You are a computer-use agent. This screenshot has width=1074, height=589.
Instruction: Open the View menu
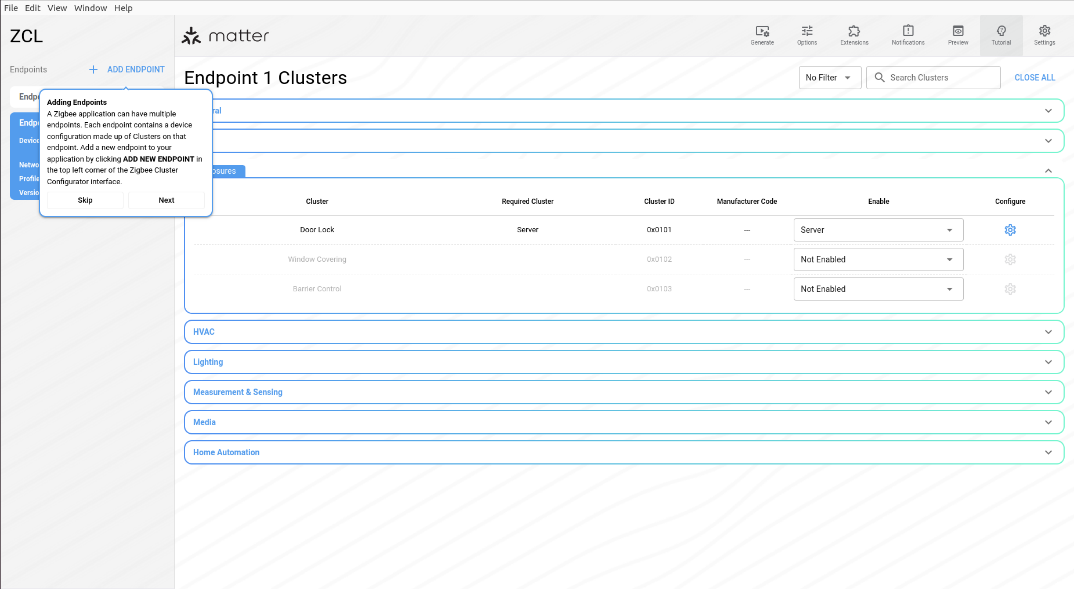[57, 7]
